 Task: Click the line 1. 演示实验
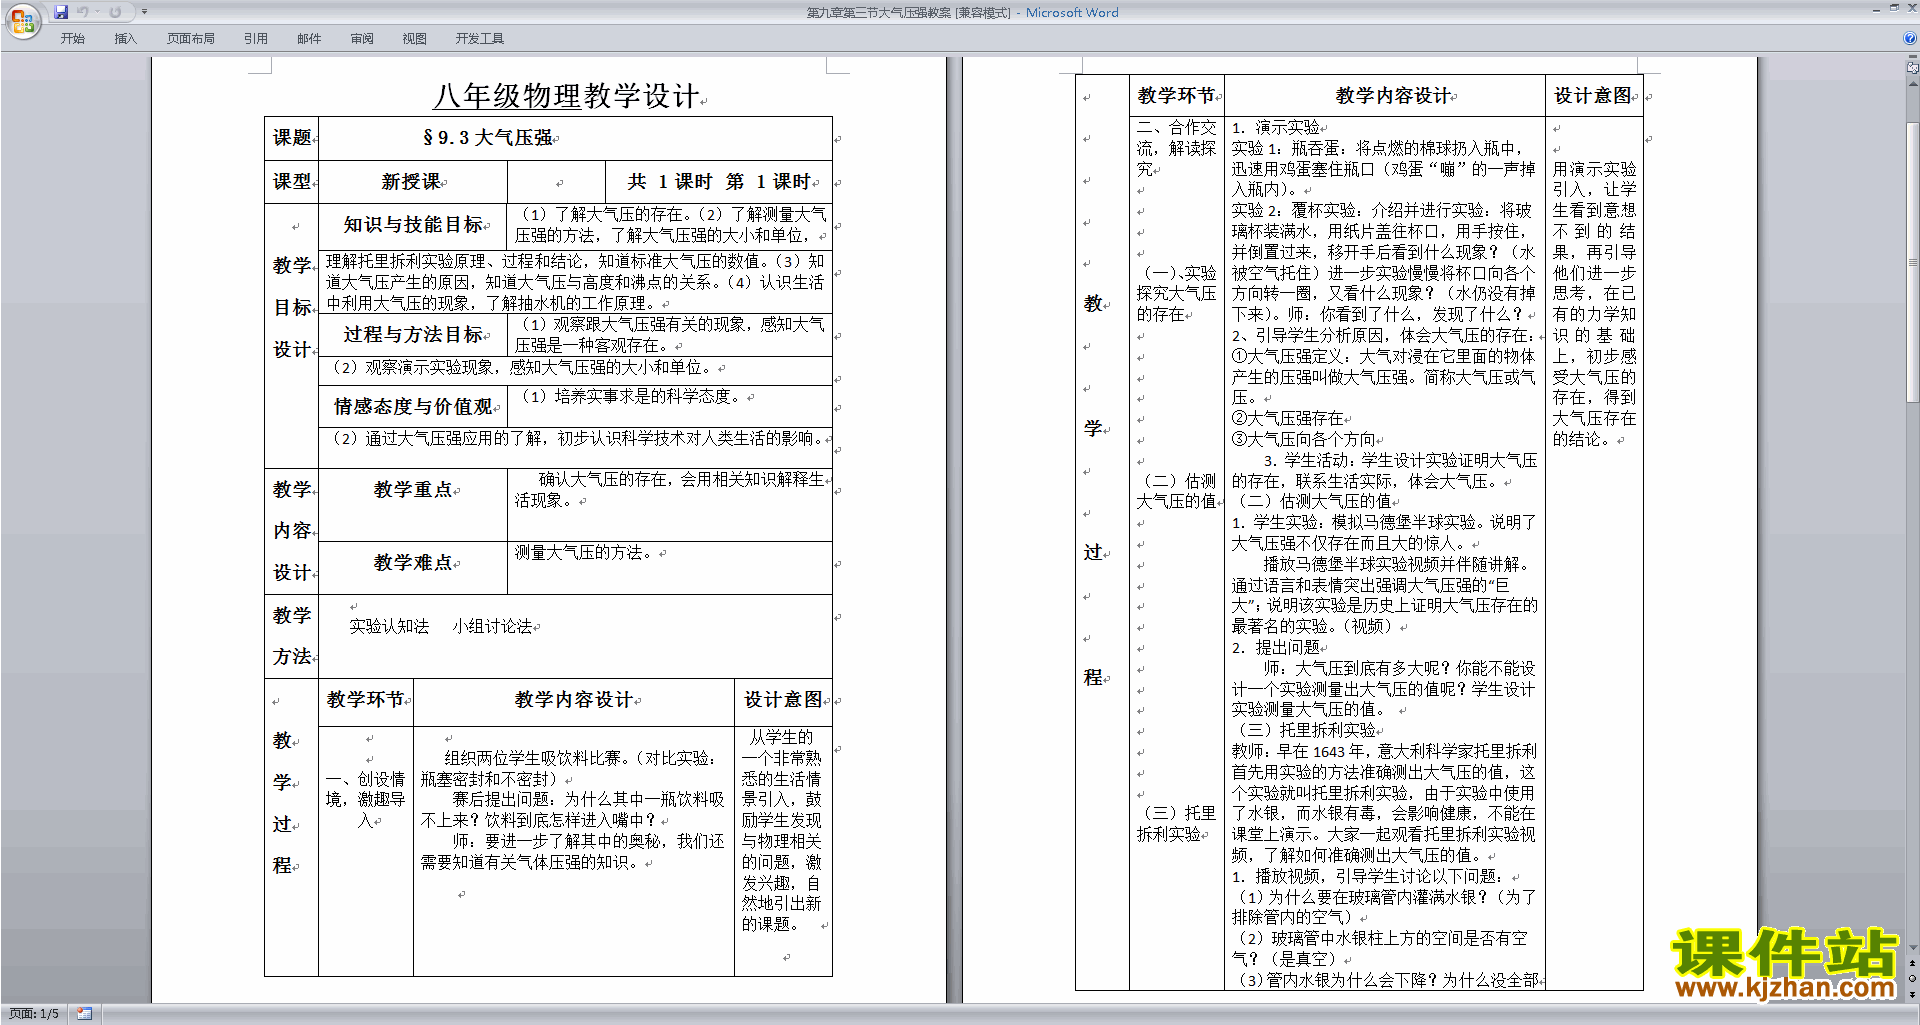click(1276, 128)
